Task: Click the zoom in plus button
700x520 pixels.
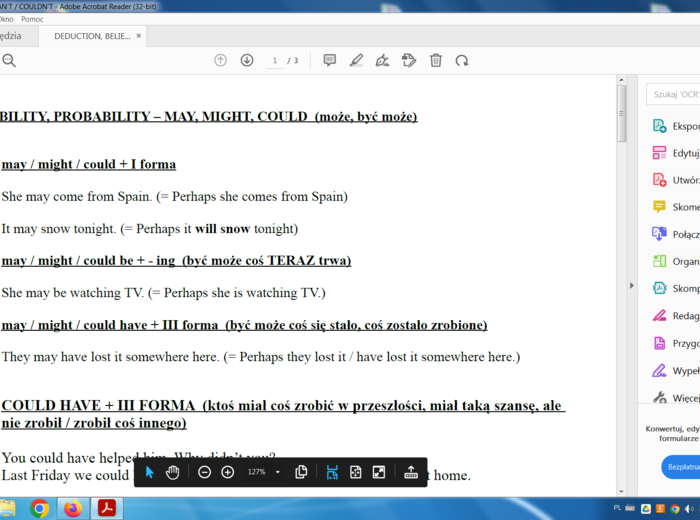Action: (228, 472)
